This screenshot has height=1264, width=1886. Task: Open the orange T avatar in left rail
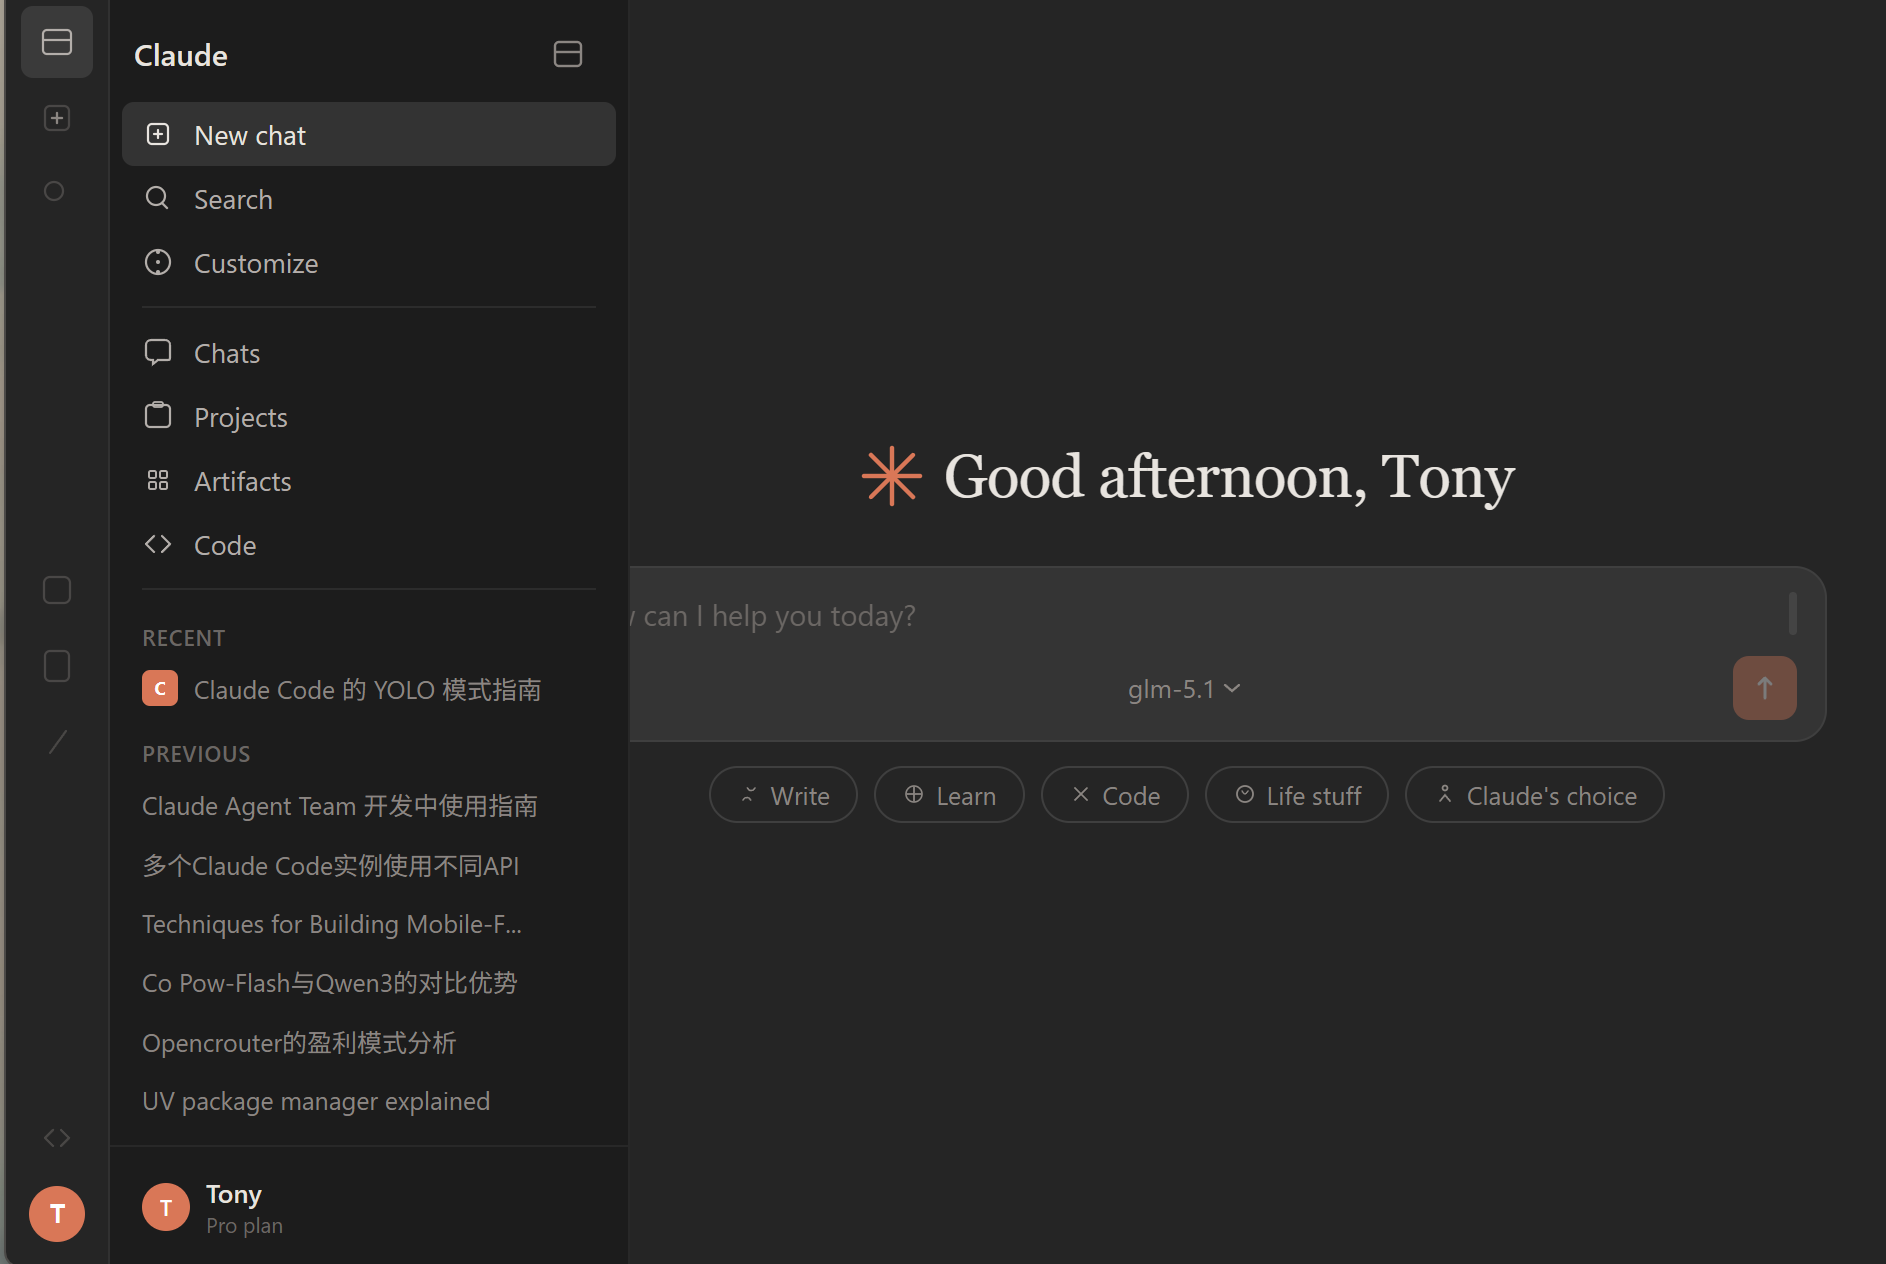(57, 1214)
